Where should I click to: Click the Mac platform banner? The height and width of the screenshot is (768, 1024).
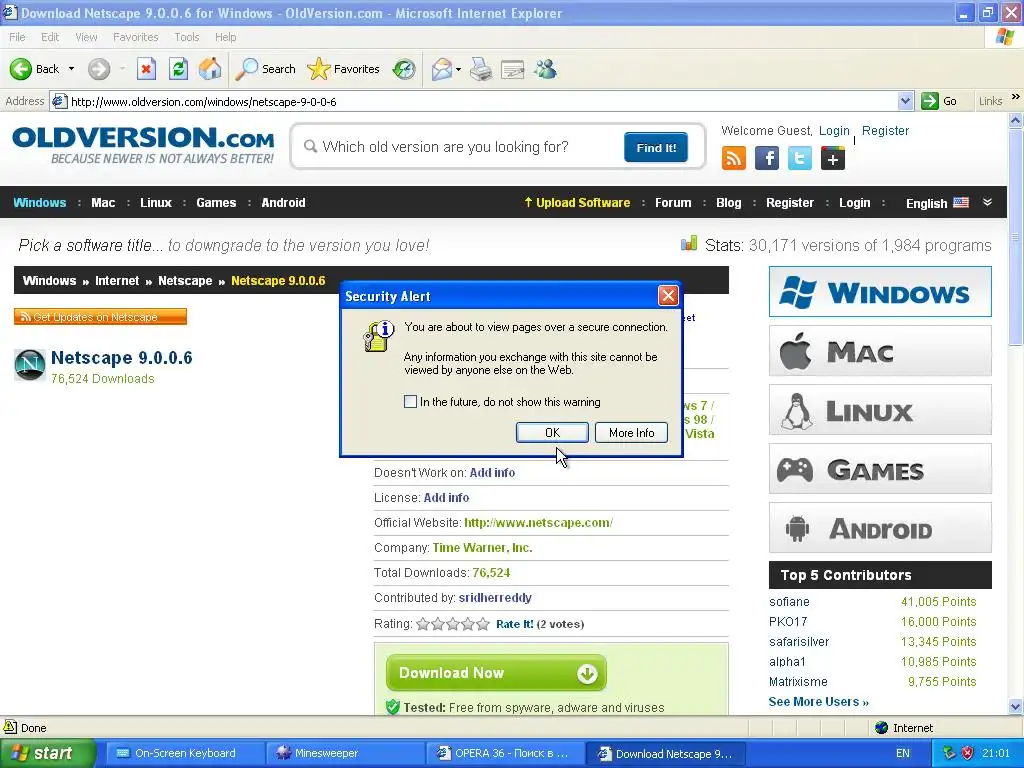pos(880,351)
